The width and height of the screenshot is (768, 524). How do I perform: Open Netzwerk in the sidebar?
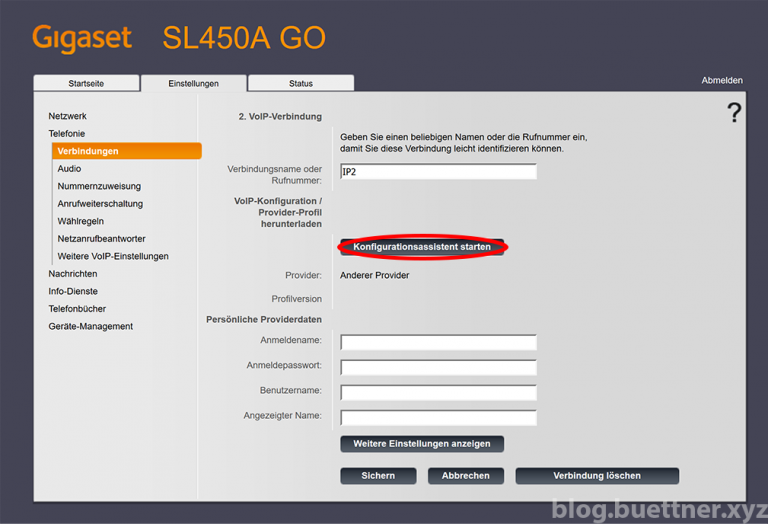[x=67, y=116]
